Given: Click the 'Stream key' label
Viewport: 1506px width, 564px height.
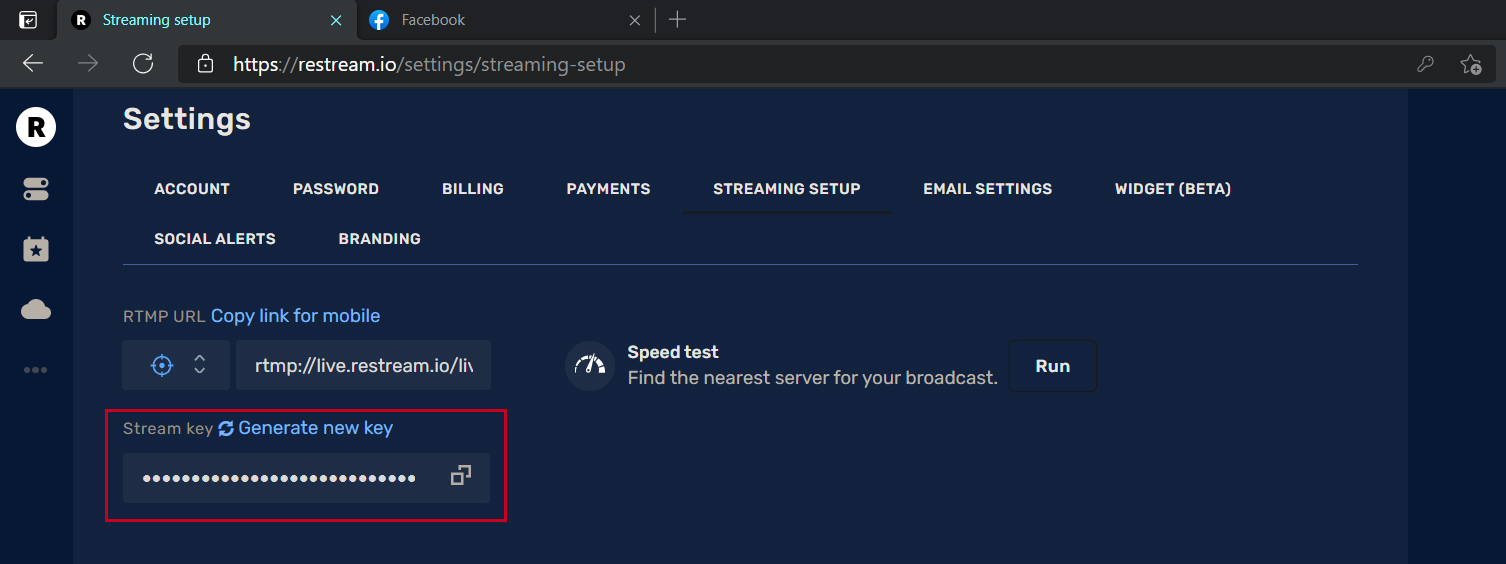Looking at the screenshot, I should pyautogui.click(x=168, y=428).
